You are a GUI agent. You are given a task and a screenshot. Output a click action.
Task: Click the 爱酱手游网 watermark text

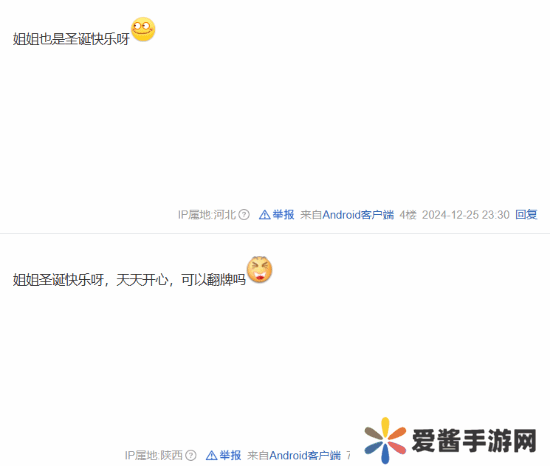474,440
